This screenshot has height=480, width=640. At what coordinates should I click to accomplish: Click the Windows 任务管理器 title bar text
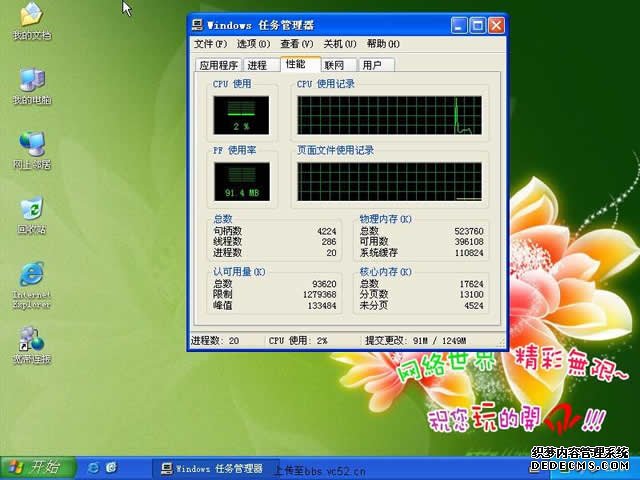click(260, 25)
